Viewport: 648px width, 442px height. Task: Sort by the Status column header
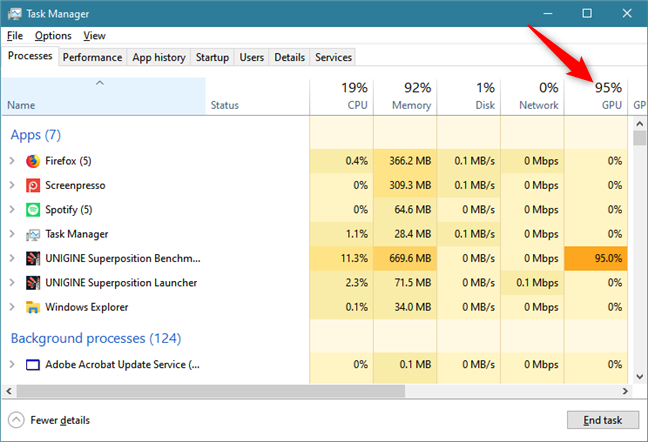(x=257, y=96)
